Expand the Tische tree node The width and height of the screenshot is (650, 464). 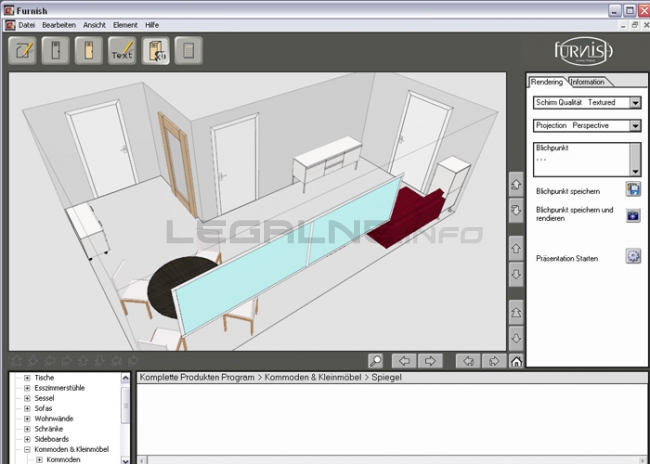[x=27, y=378]
